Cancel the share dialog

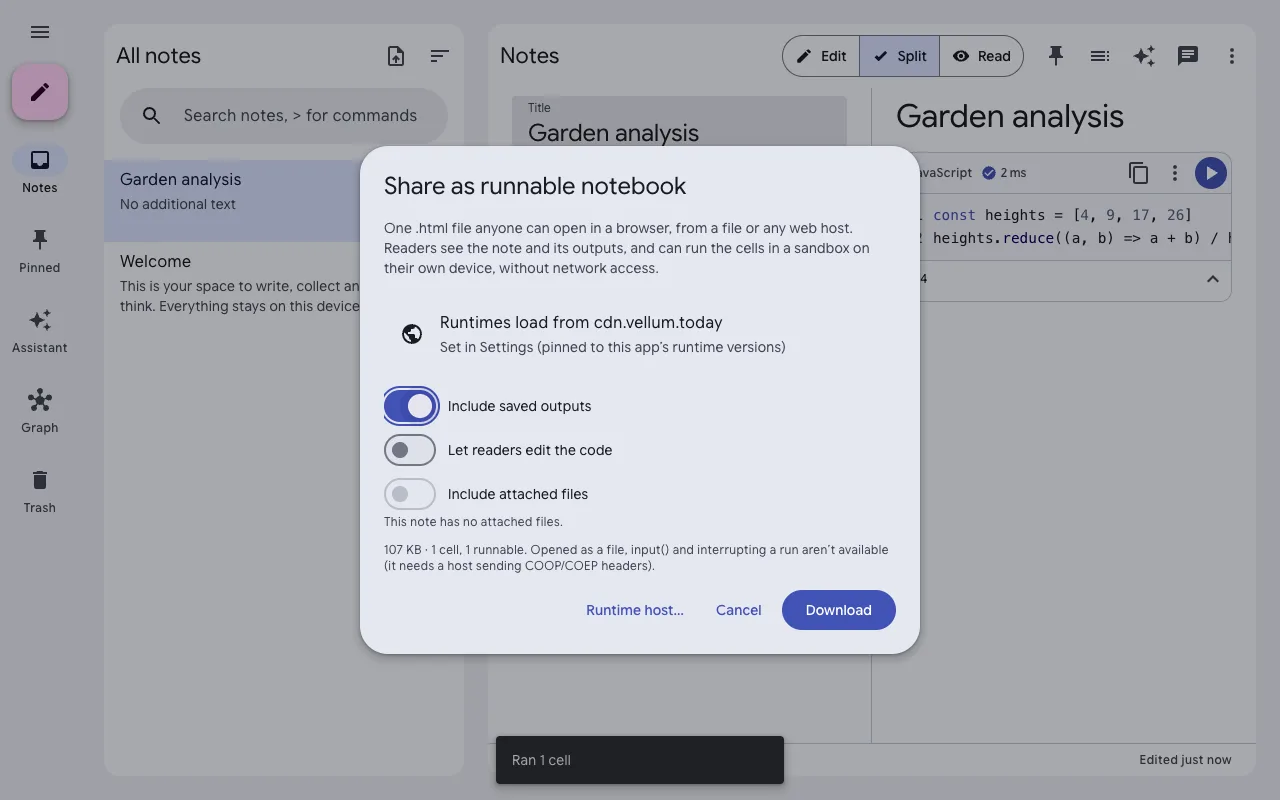739,610
